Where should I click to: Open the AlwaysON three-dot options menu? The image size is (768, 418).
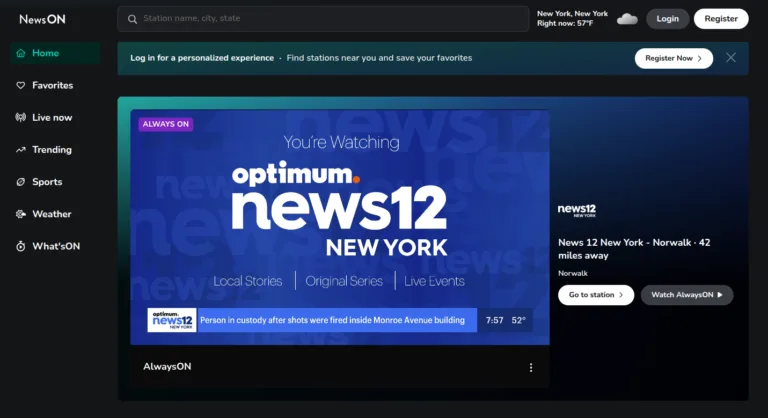tap(531, 368)
